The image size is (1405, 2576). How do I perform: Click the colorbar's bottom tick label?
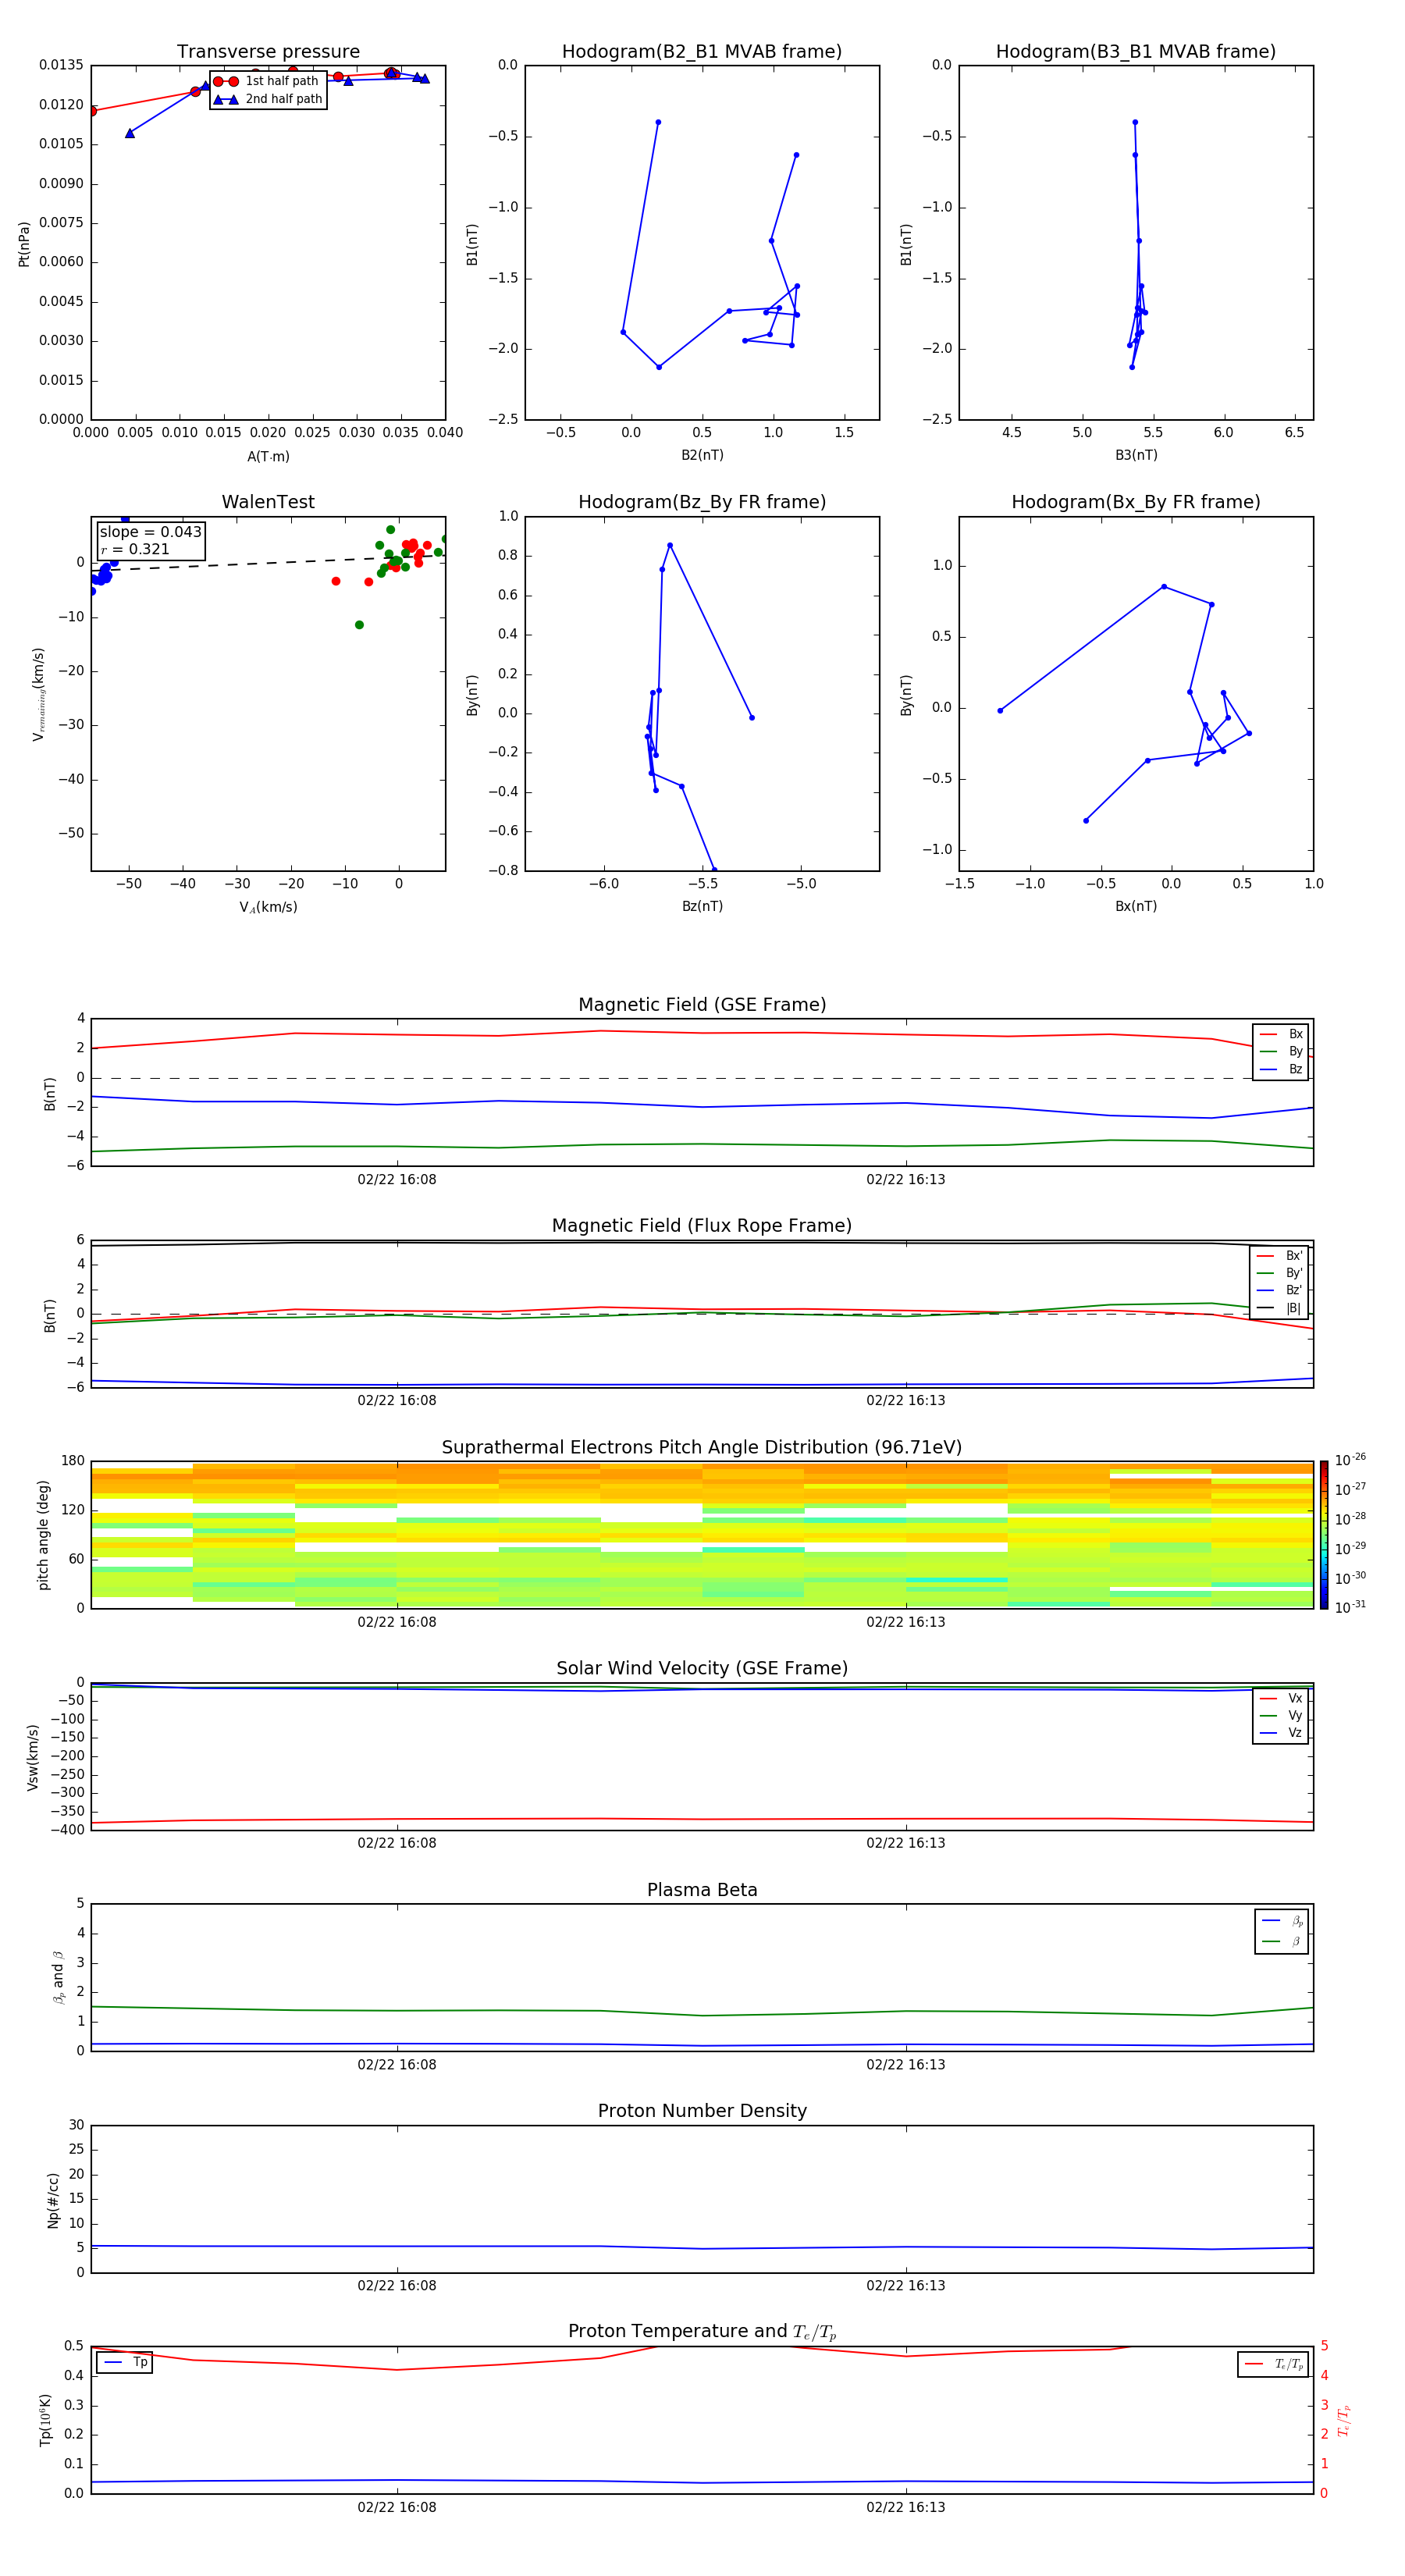coord(1350,1607)
